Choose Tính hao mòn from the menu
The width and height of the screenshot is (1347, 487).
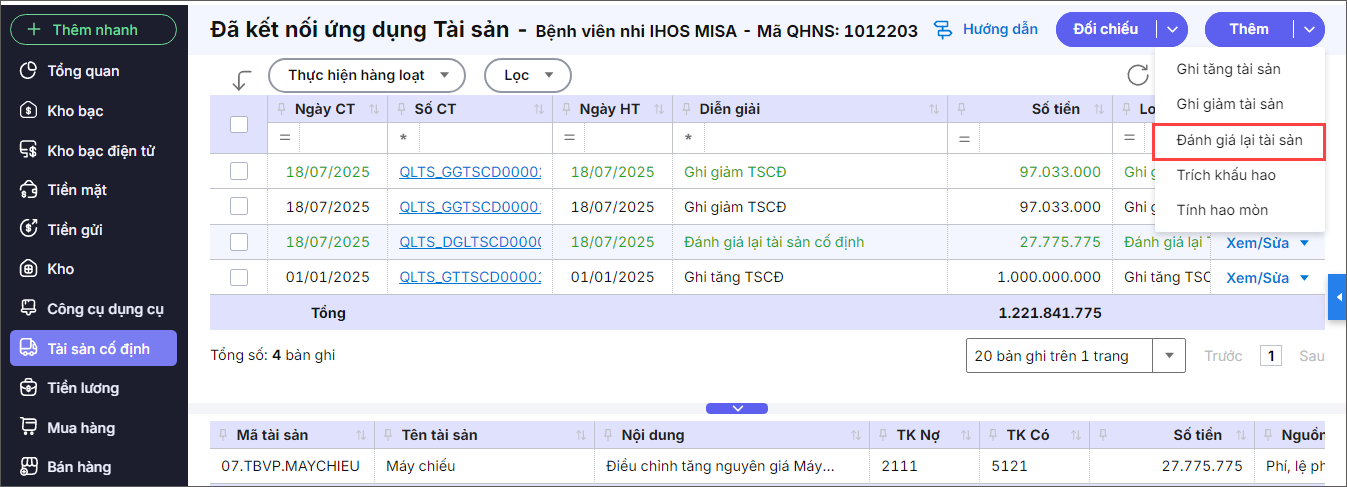(1222, 210)
